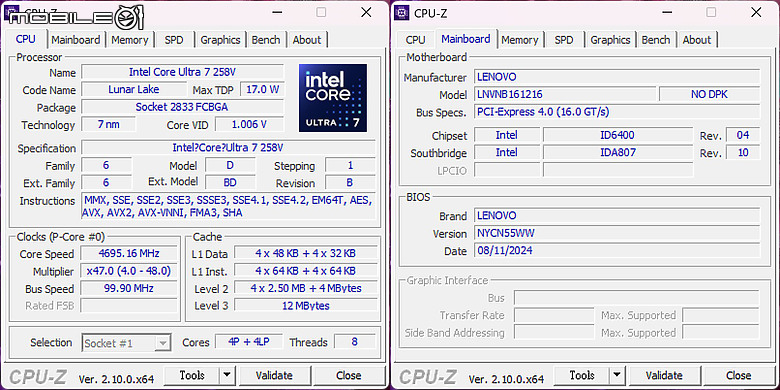The image size is (780, 390).
Task: Click motherboard Manufacturer value LENOVO
Action: tap(617, 77)
